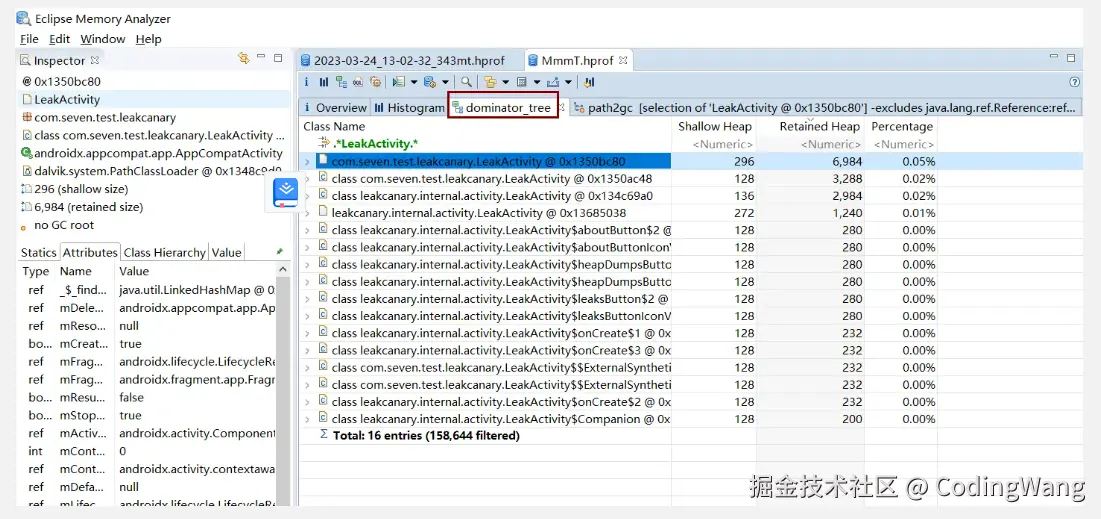Screen dimensions: 1101x519
Task: Open the dominator tree toolbar icon
Action: tap(341, 82)
